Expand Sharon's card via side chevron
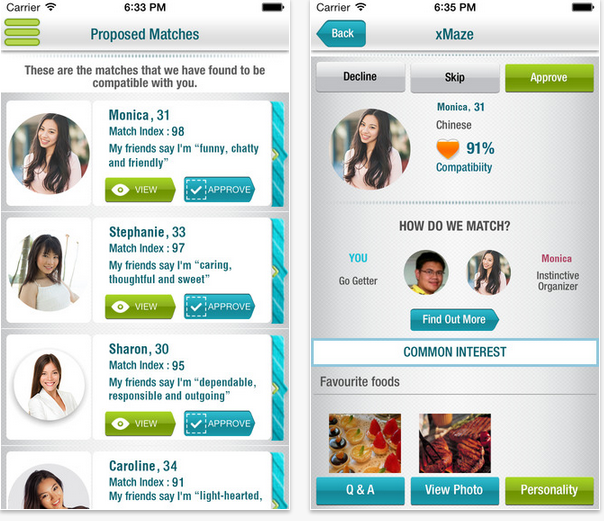Screen dimensions: 604x521 (x=276, y=389)
